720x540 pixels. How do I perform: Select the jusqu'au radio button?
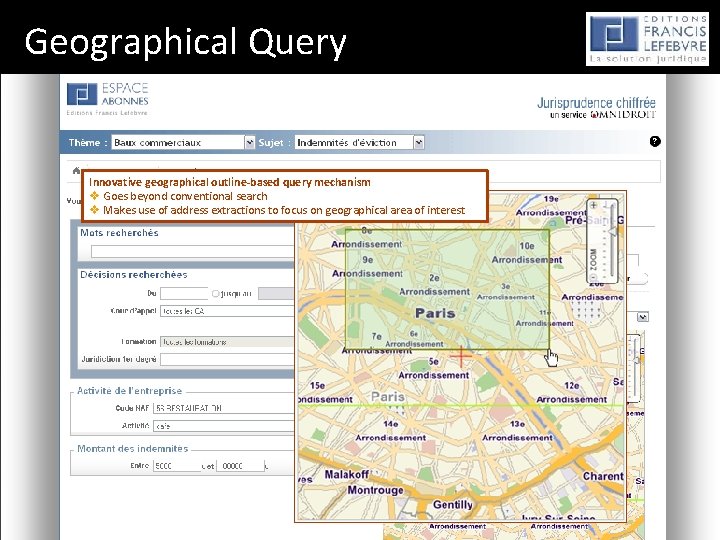[x=215, y=293]
